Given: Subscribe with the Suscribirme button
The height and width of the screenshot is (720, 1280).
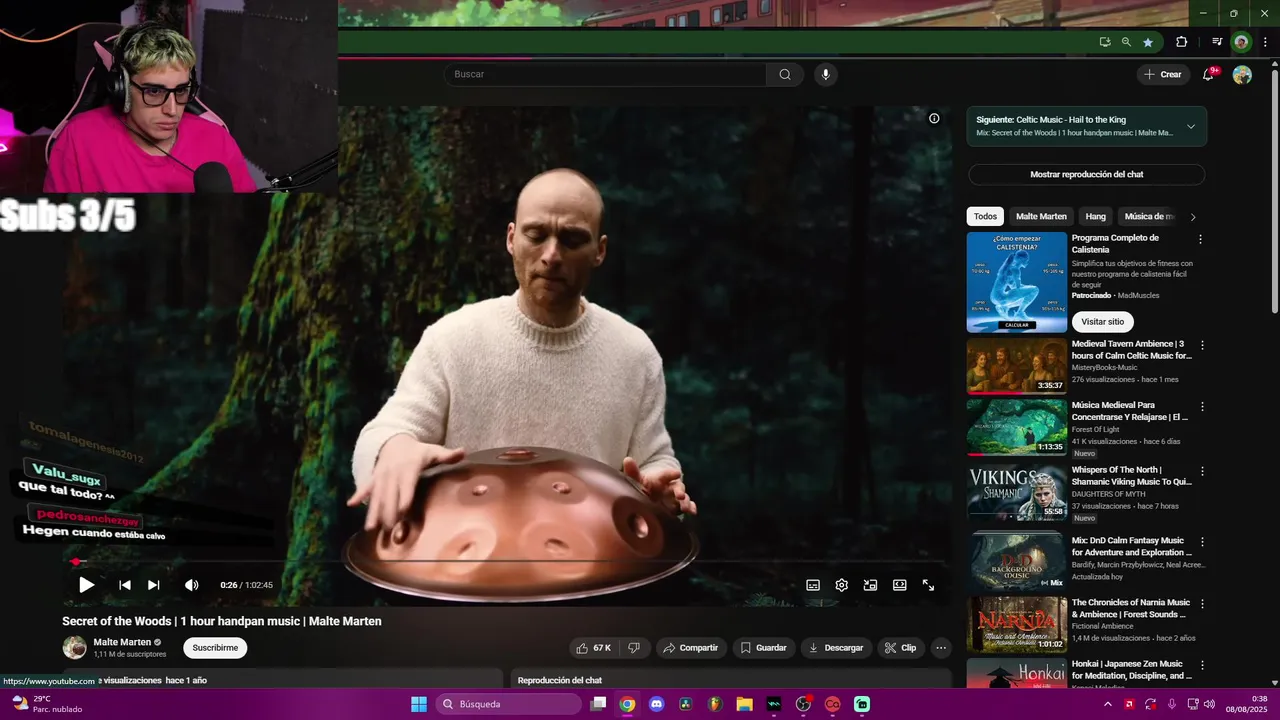Looking at the screenshot, I should 215,648.
